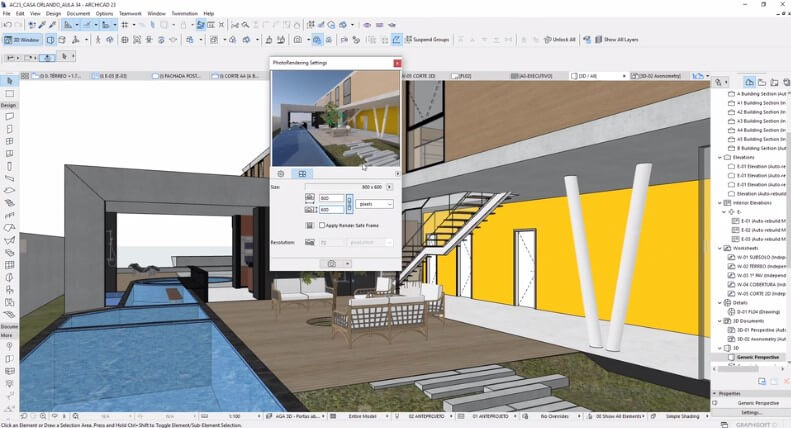Click the Settings button in navigator
The width and height of the screenshot is (791, 428).
751,412
